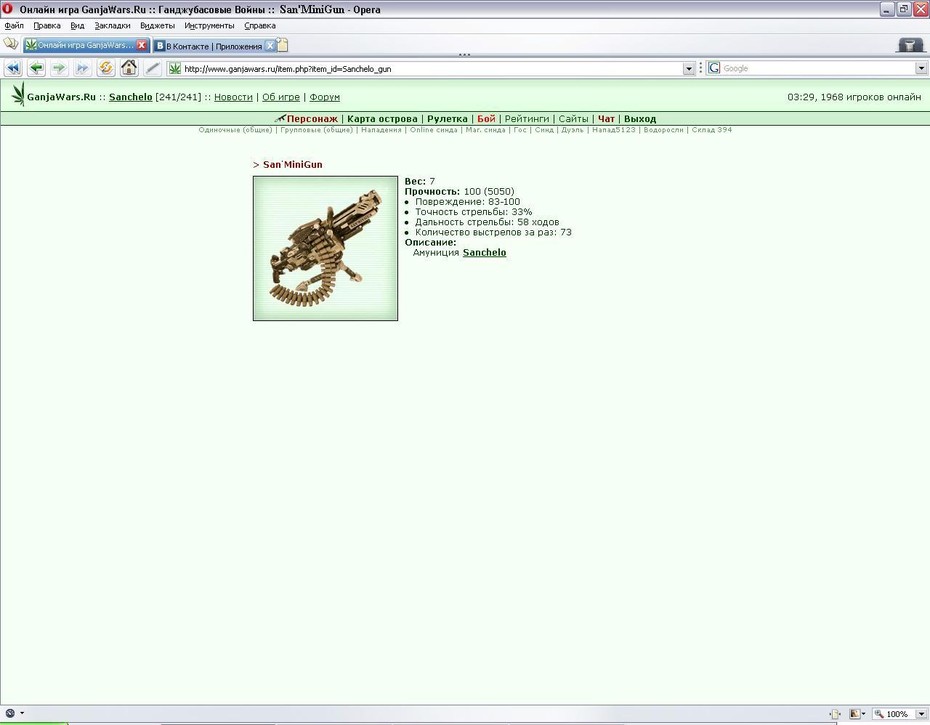Open the Напад5123 sublink
The height and width of the screenshot is (725, 930).
[x=614, y=129]
